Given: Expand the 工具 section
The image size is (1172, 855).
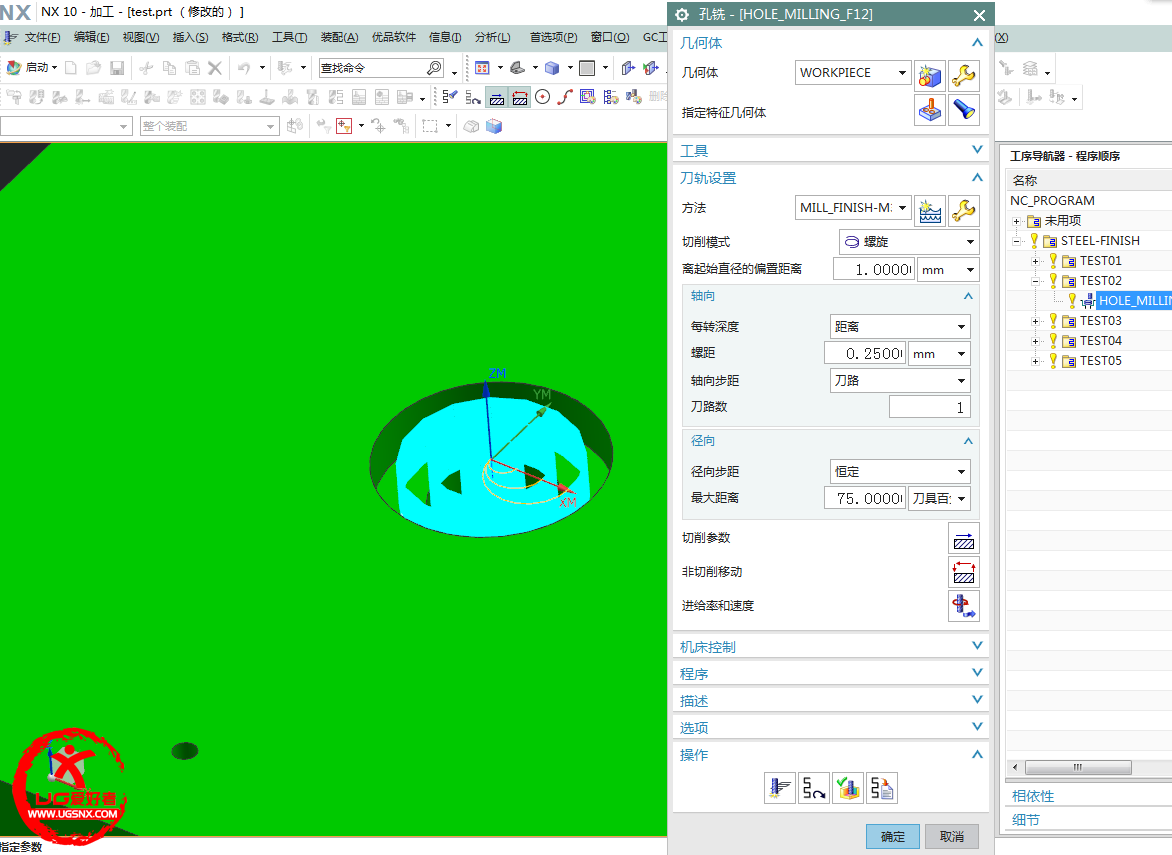Looking at the screenshot, I should [976, 149].
